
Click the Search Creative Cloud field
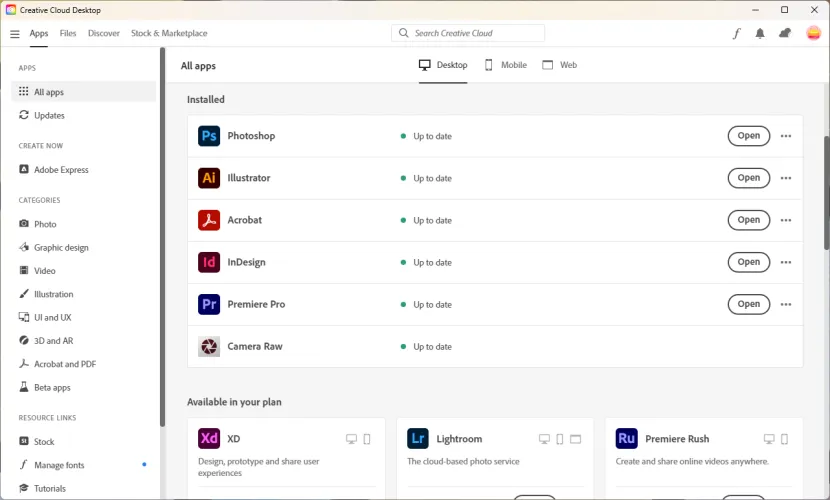click(468, 33)
